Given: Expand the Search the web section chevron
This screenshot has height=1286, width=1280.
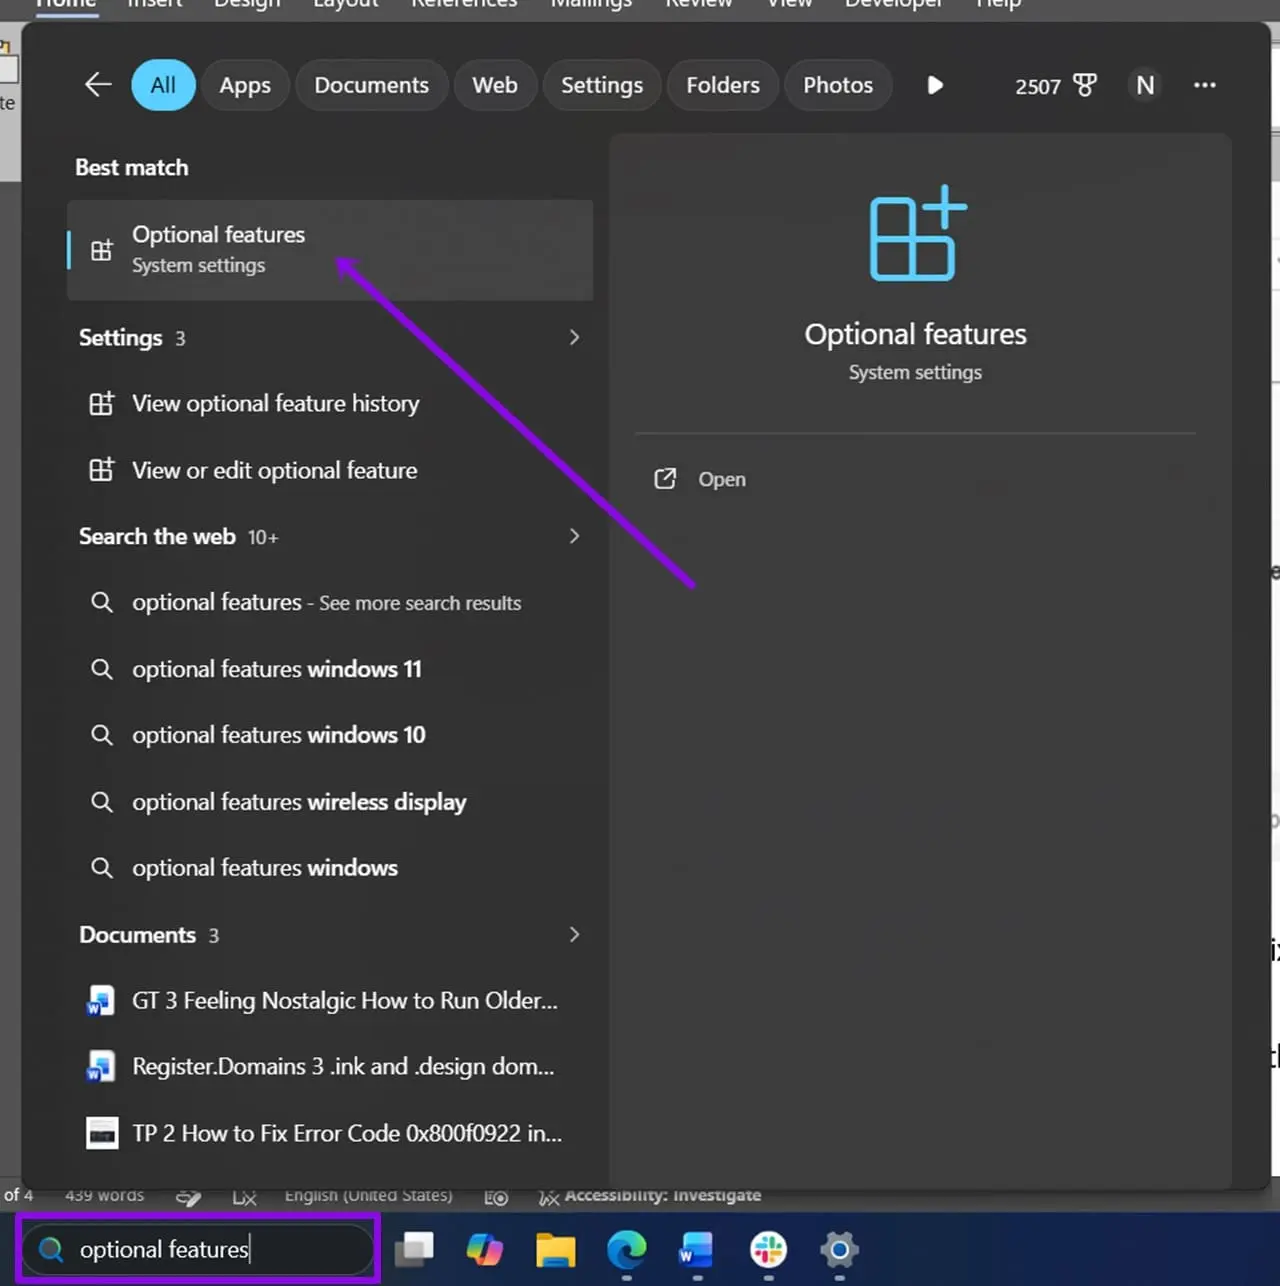Looking at the screenshot, I should tap(574, 536).
